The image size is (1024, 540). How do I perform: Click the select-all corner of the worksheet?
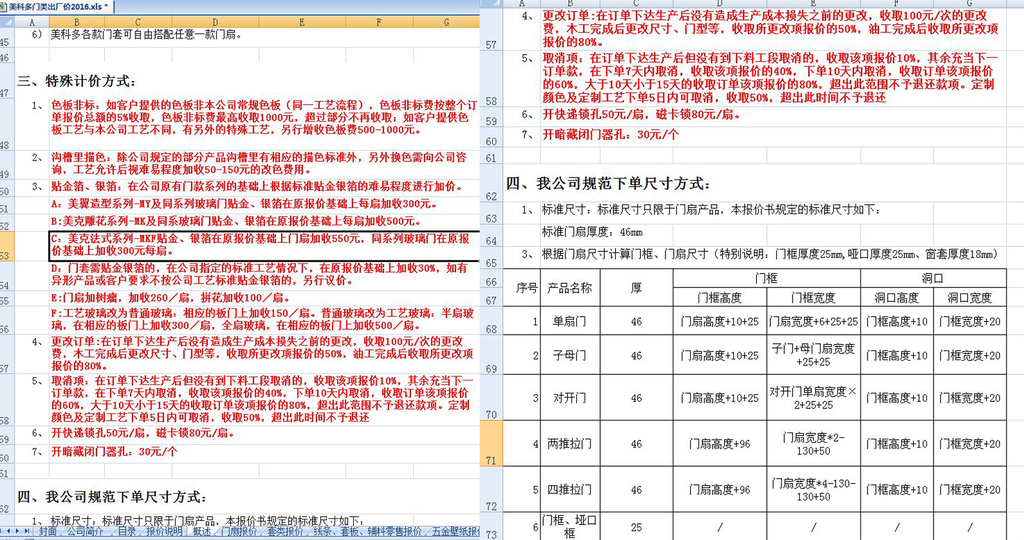[x=7, y=22]
